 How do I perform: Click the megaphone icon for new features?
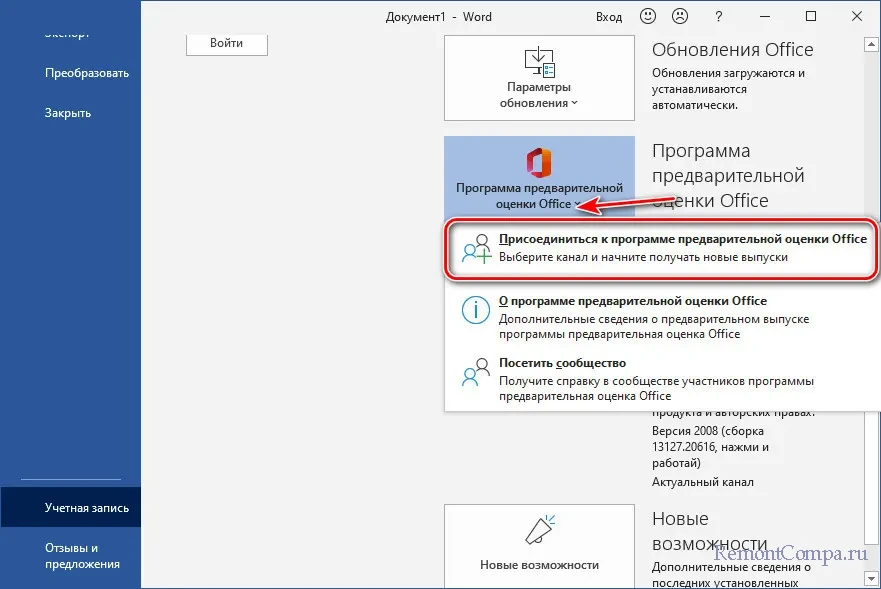[539, 531]
